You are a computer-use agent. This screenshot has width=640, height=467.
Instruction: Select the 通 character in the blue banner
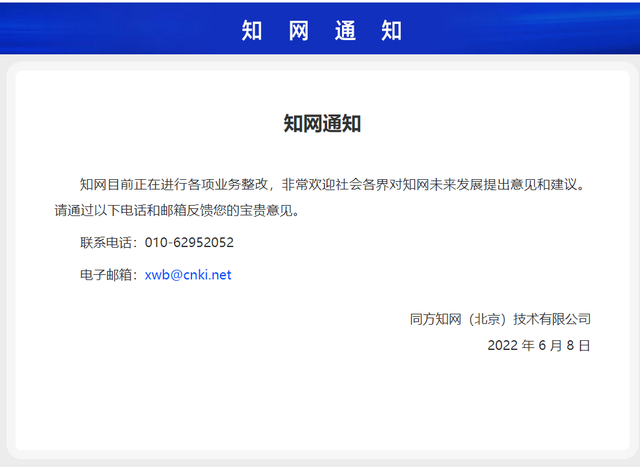(x=344, y=30)
